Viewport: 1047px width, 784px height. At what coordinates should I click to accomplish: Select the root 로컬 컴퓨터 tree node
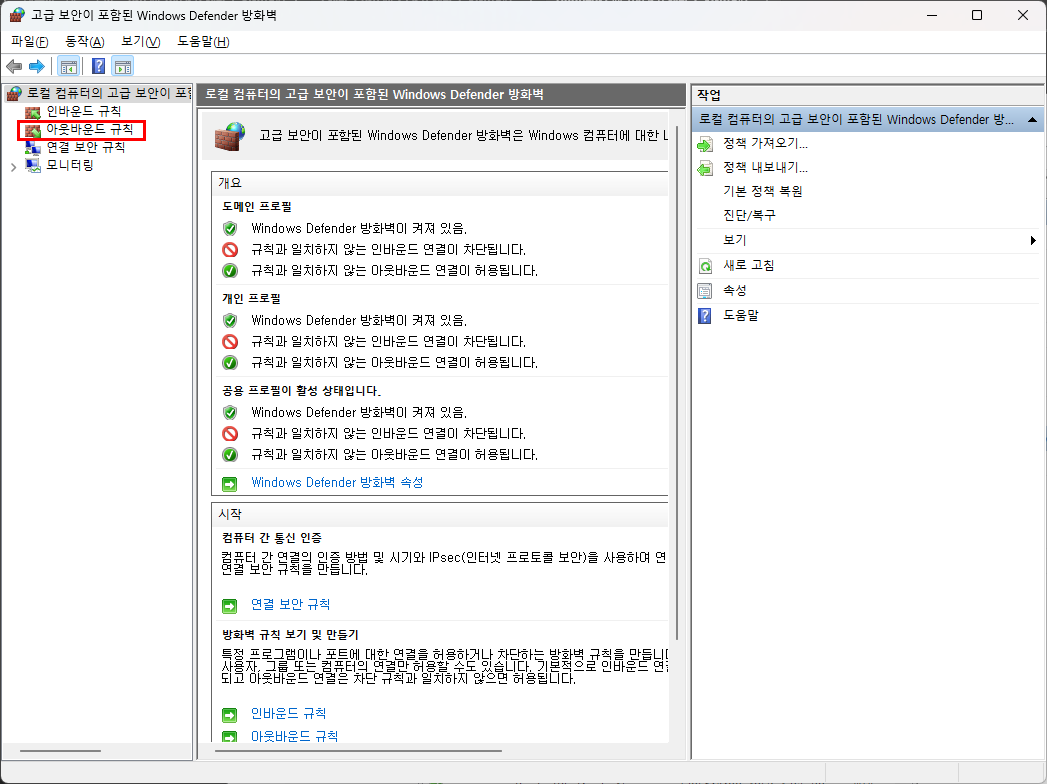[x=109, y=93]
